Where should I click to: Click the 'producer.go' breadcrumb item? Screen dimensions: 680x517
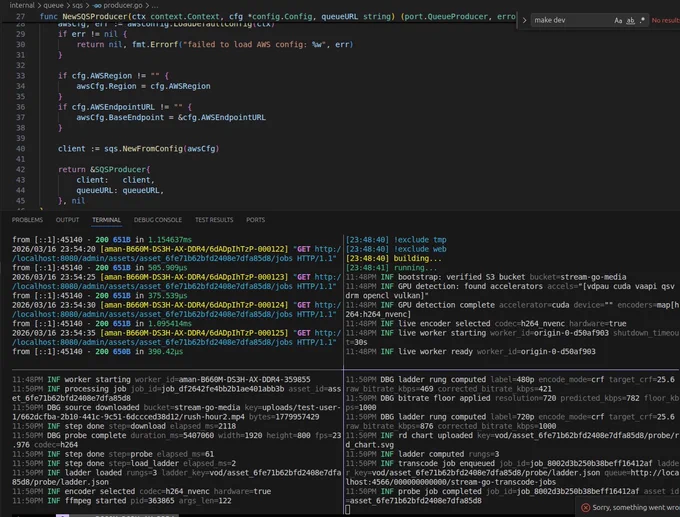(123, 5)
